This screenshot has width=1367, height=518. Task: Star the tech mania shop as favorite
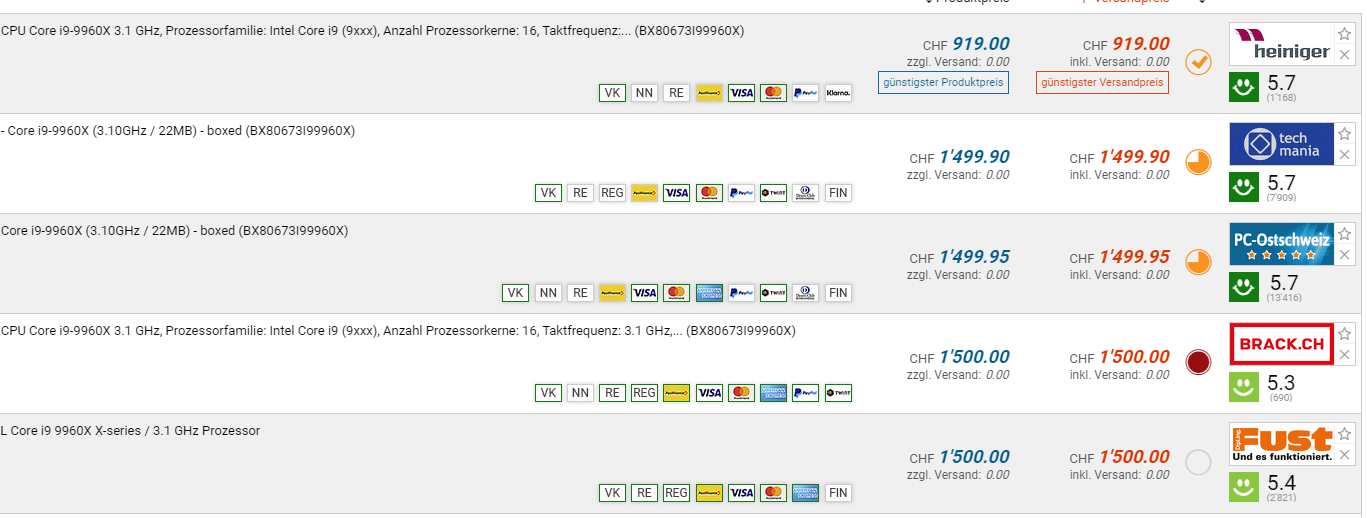(x=1345, y=134)
